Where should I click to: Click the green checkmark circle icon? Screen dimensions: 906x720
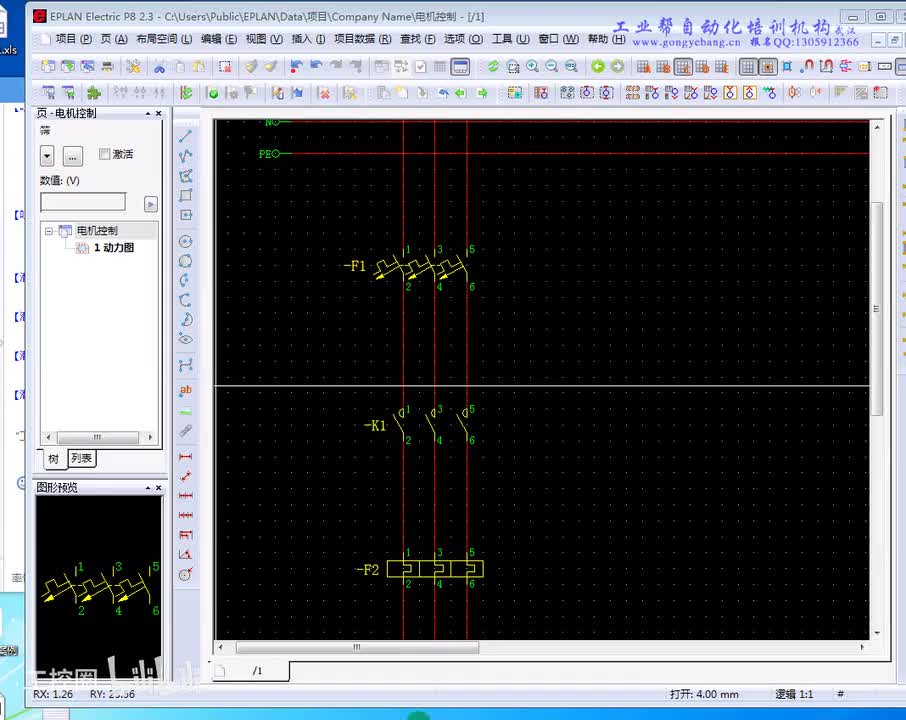point(213,92)
